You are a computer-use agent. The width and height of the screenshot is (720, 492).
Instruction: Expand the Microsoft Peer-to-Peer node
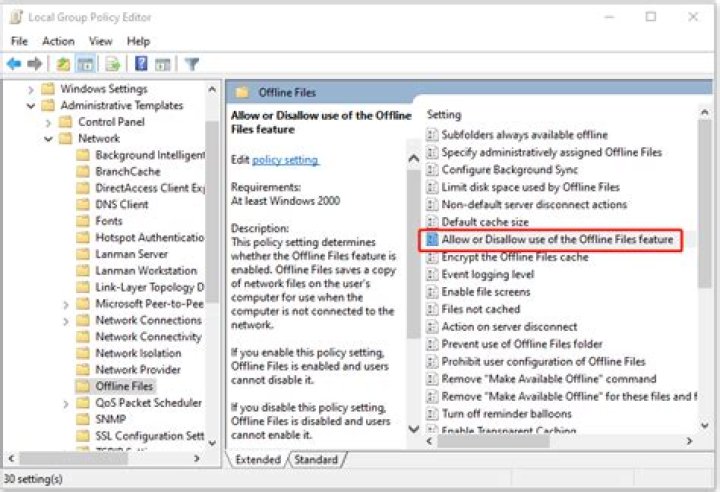(66, 305)
